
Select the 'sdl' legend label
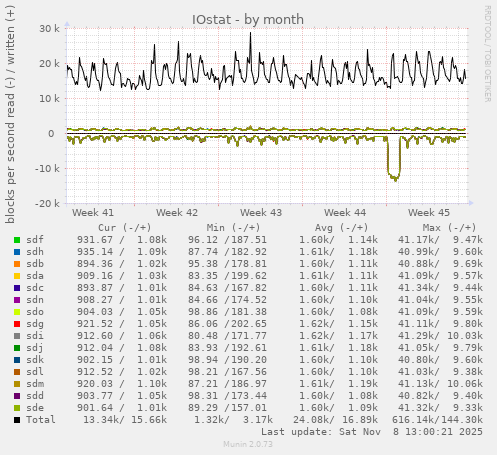35,372
